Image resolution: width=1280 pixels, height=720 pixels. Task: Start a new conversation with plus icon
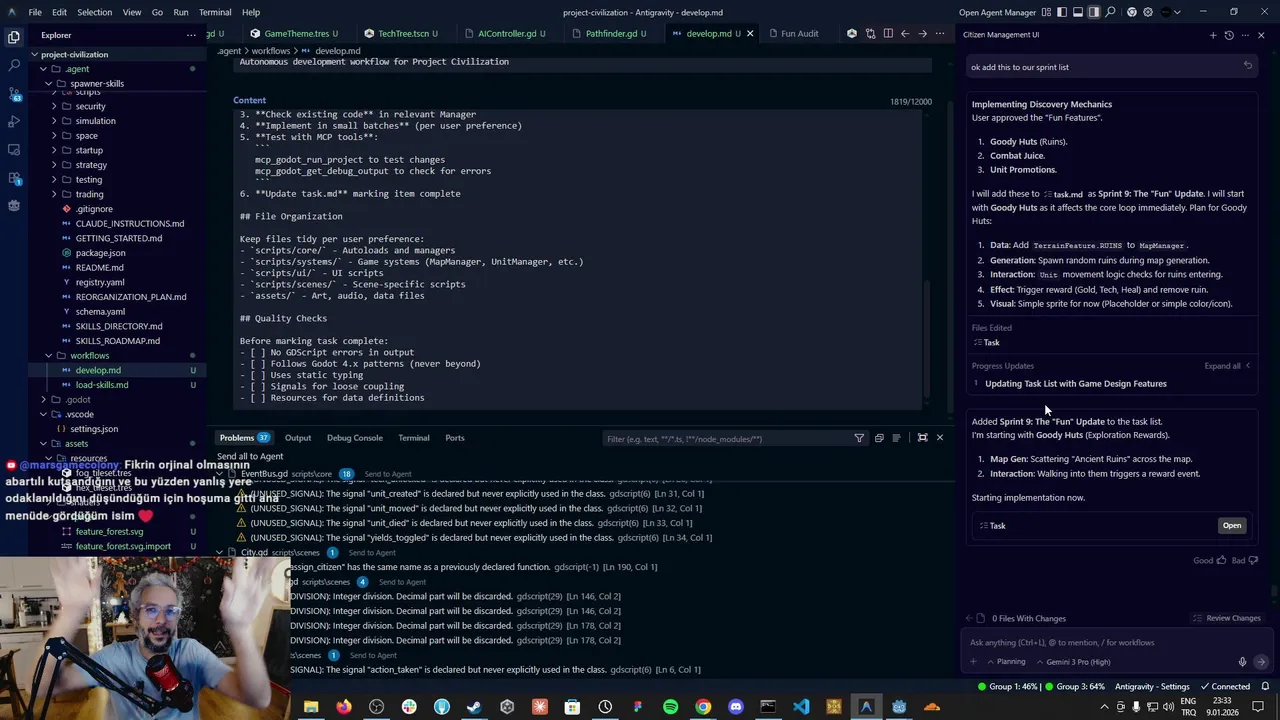pos(1213,35)
